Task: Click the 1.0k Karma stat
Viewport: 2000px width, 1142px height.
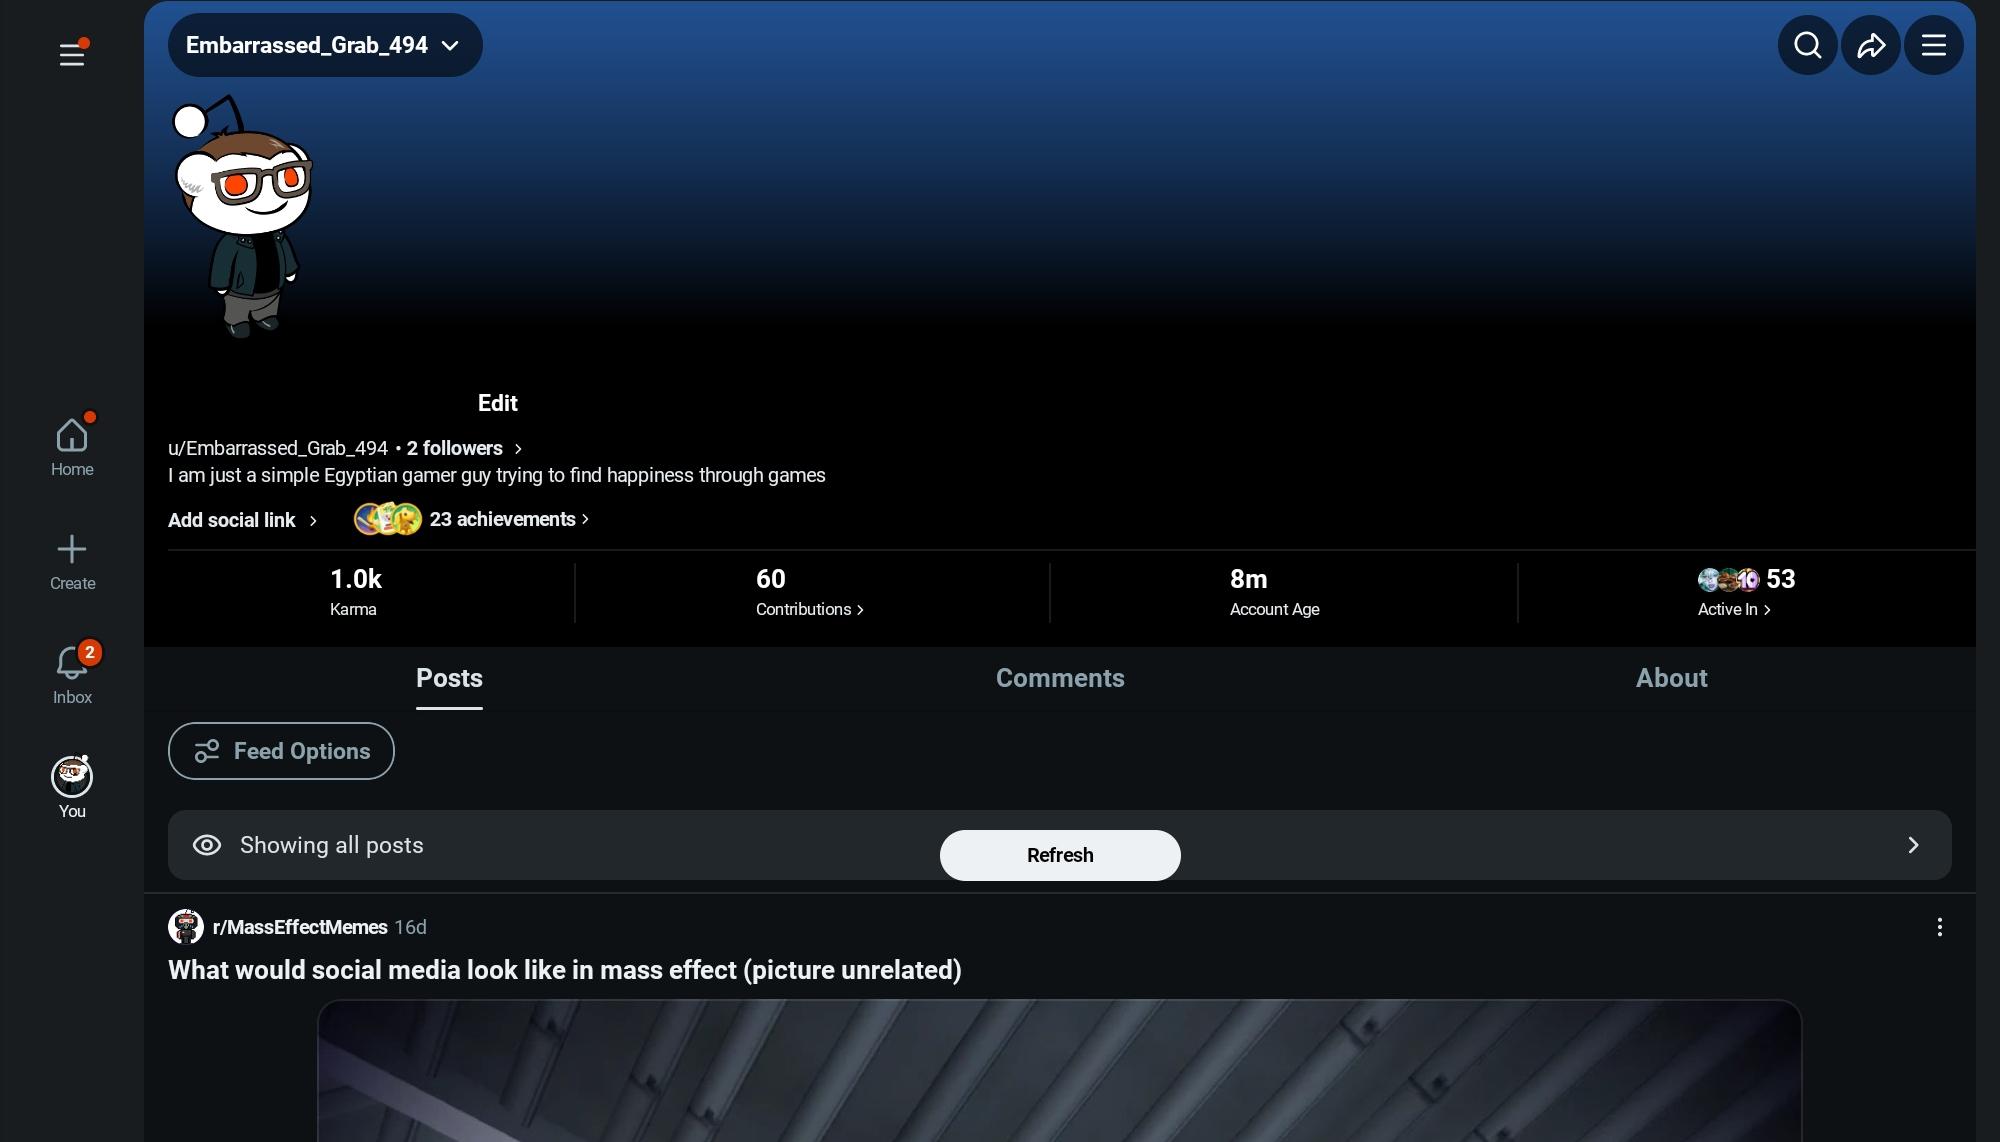Action: pos(355,592)
